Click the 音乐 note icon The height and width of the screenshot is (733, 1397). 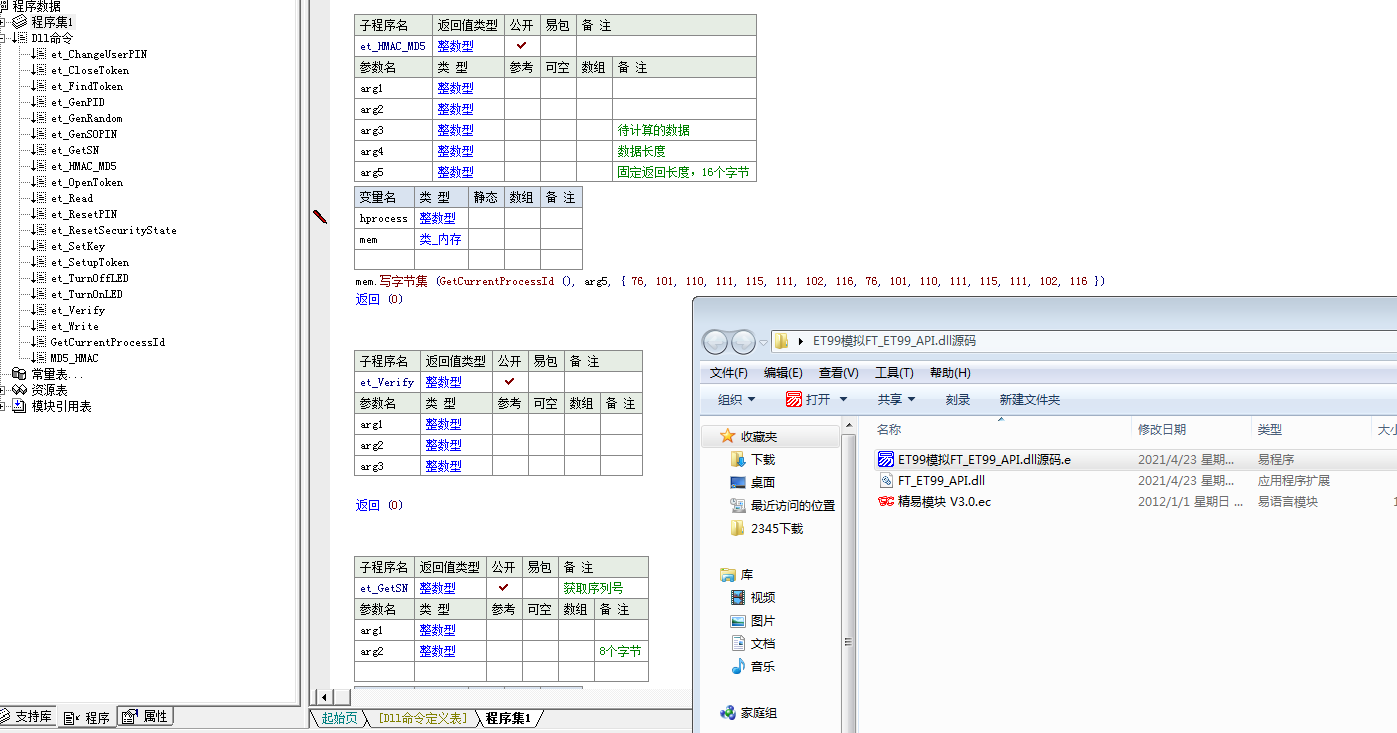738,667
